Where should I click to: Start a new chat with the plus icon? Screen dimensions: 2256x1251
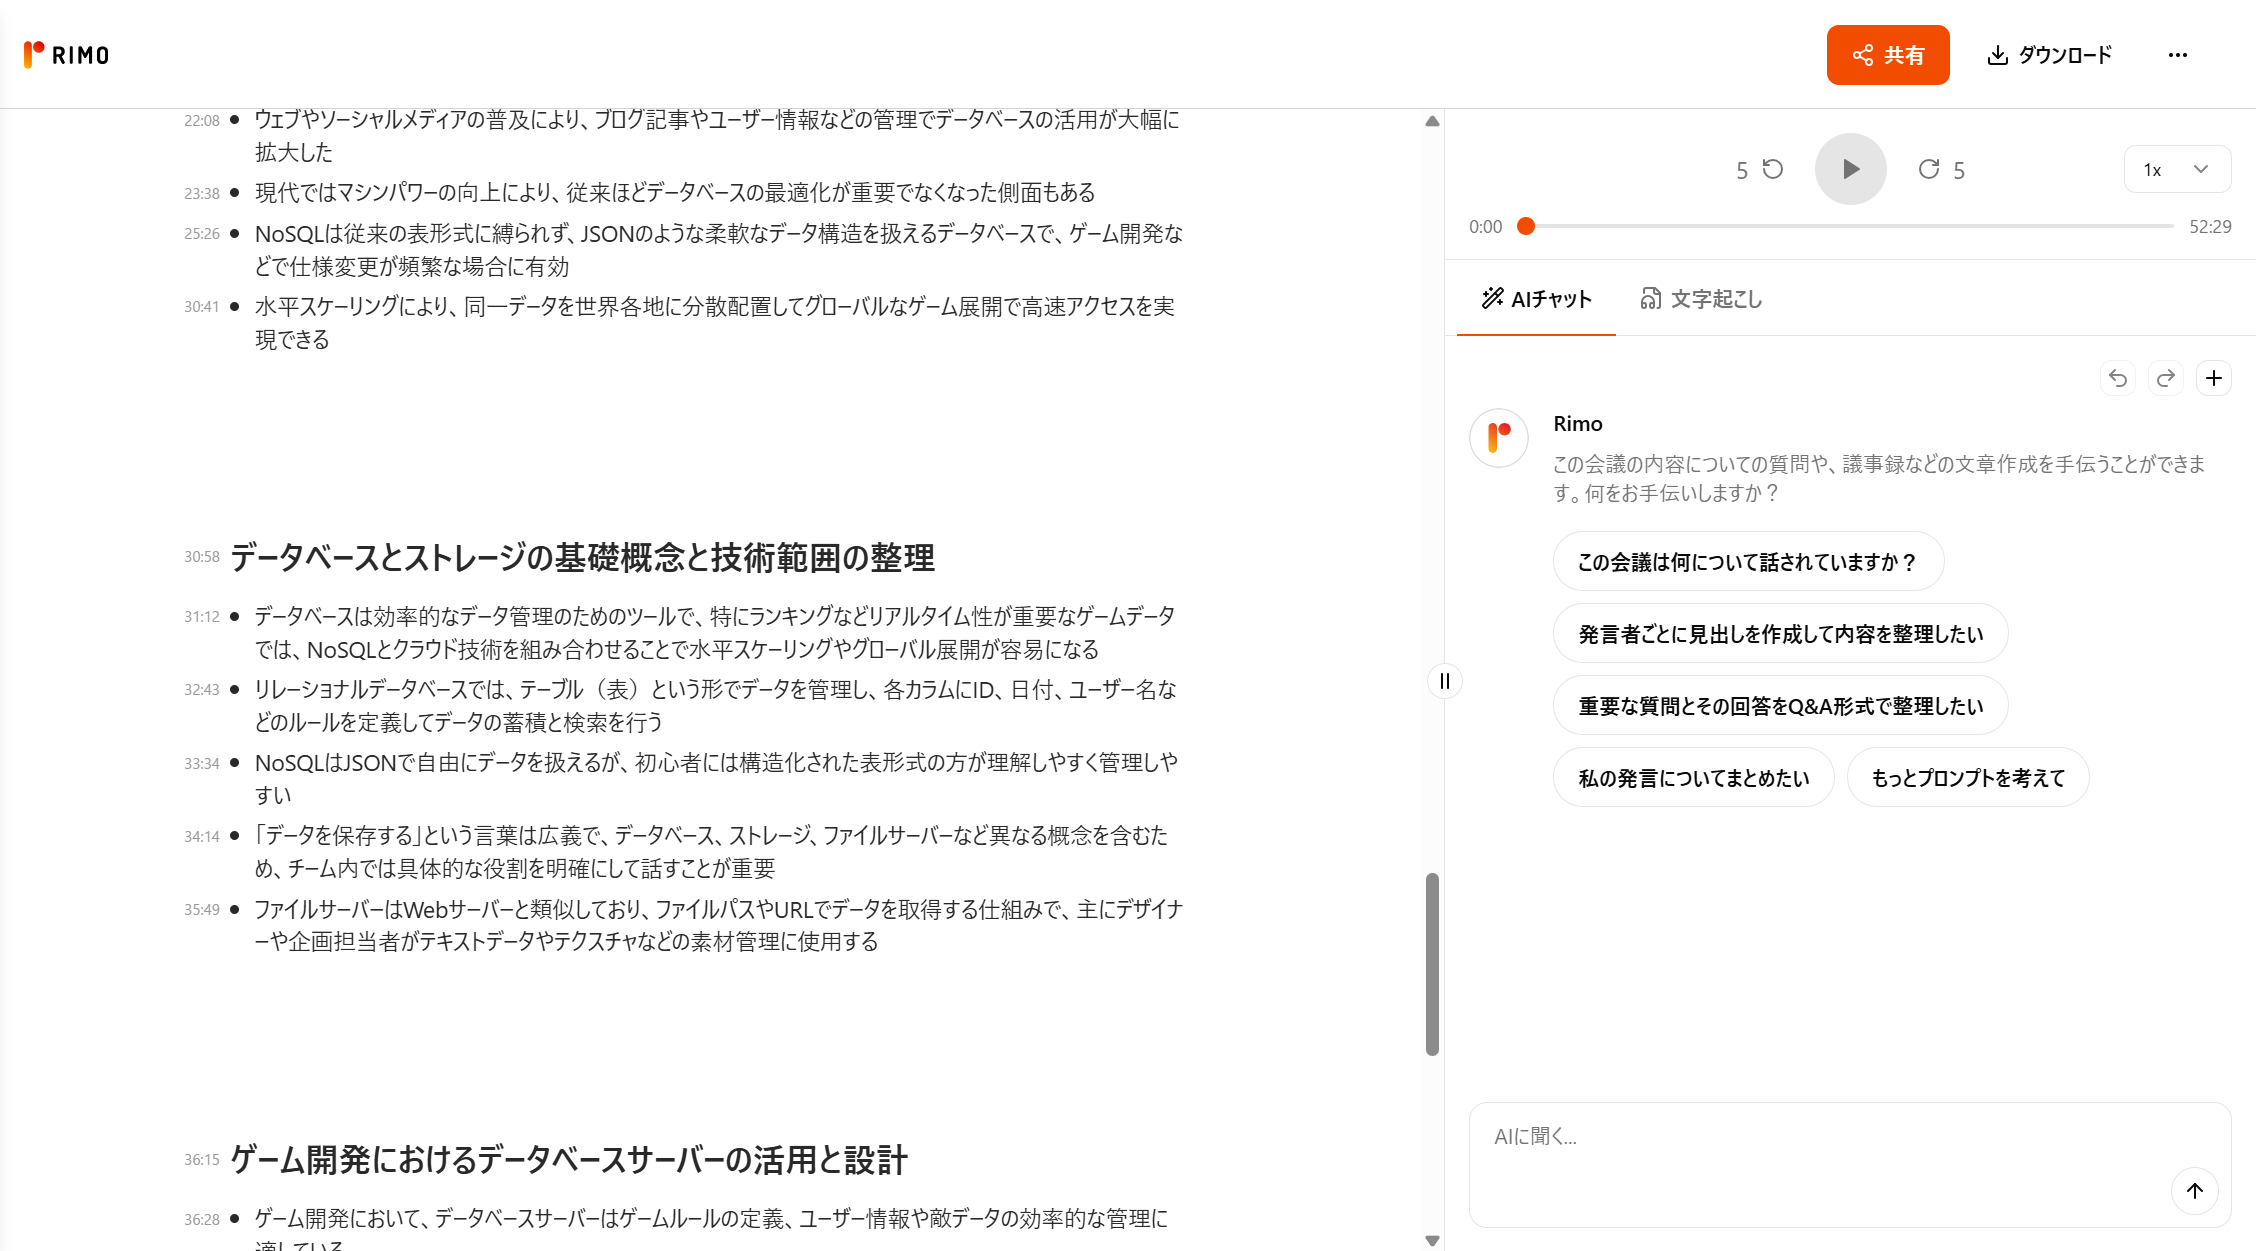(2213, 378)
